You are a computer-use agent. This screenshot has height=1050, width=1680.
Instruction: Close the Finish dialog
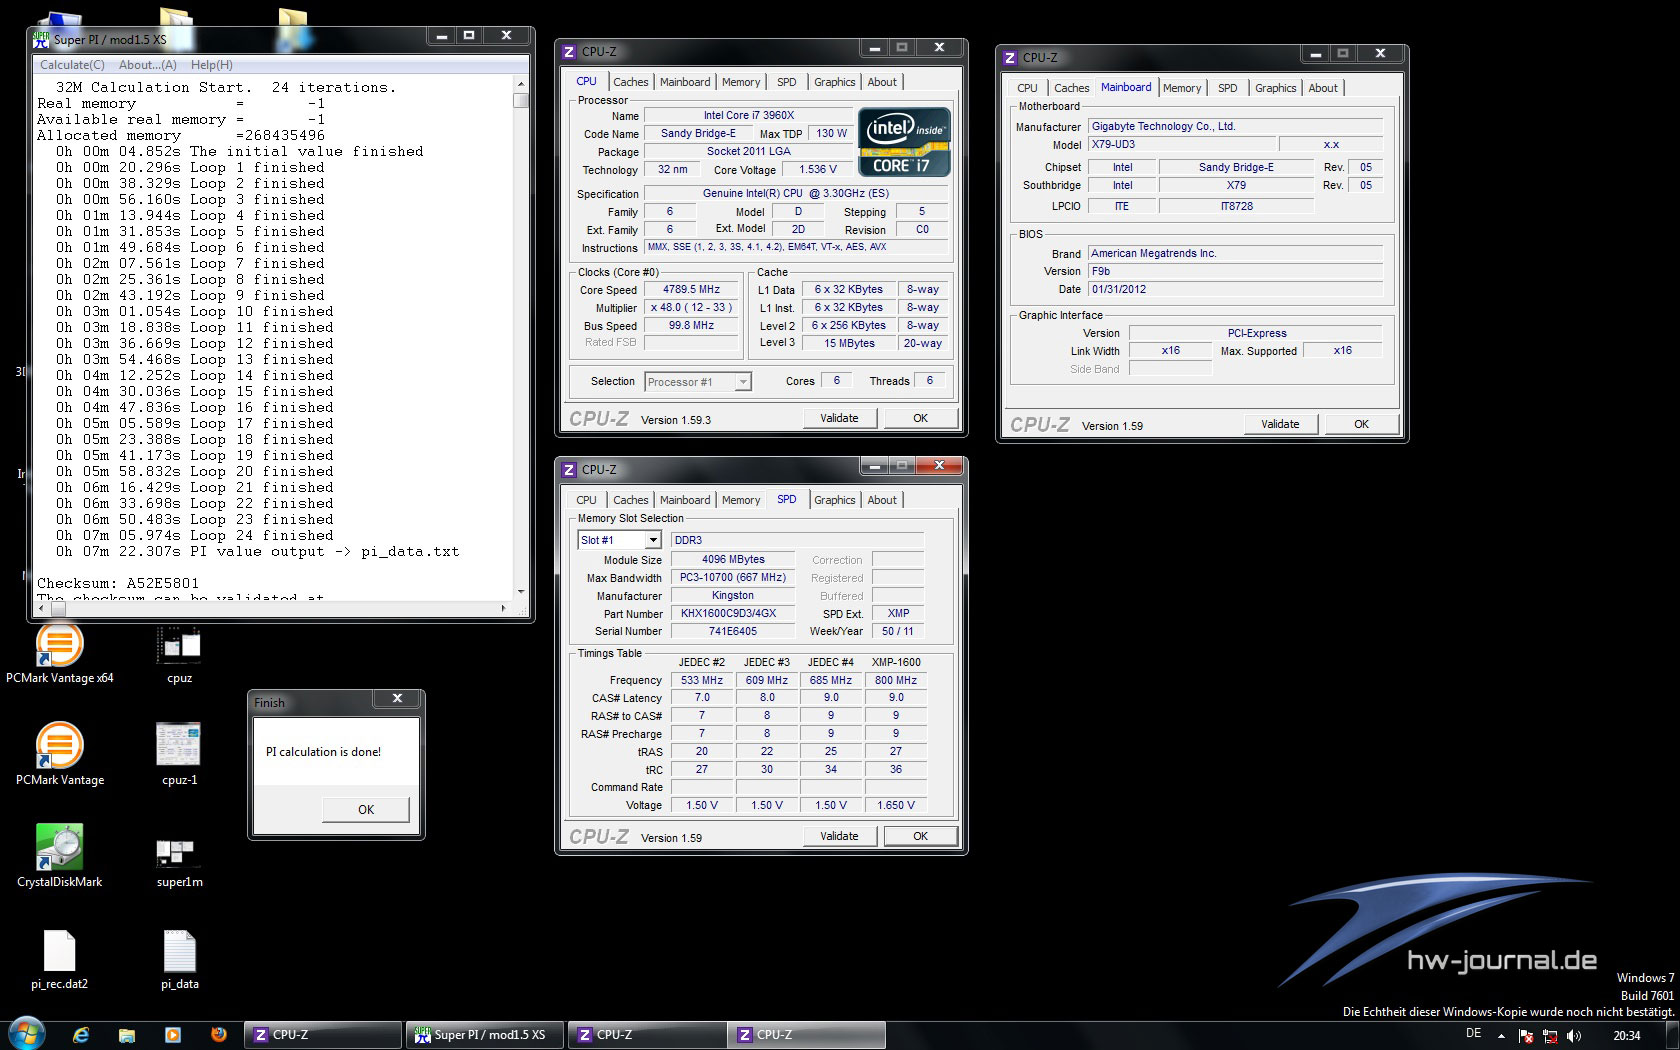397,699
